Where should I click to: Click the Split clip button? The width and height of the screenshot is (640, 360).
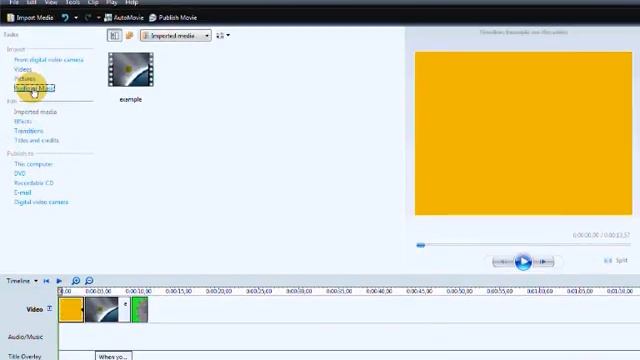(616, 260)
